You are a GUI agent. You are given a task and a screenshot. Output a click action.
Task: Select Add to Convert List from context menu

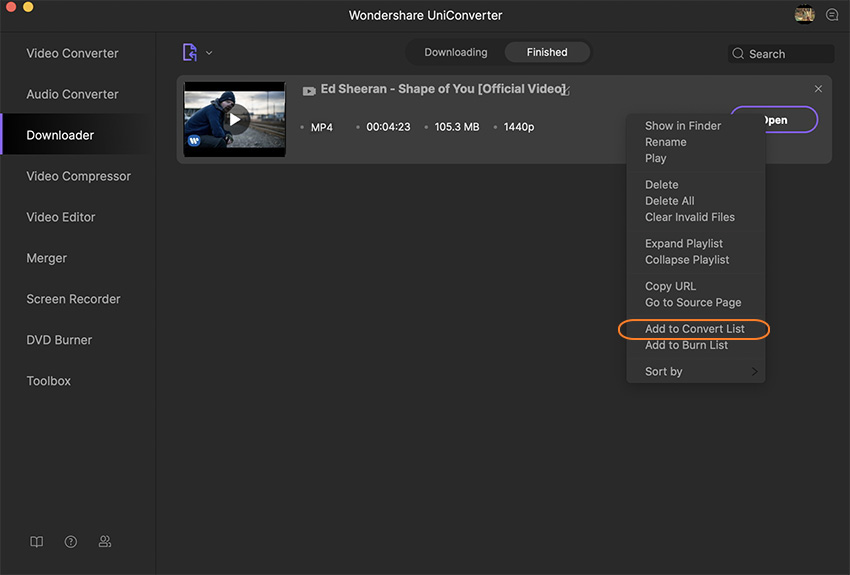click(x=694, y=329)
